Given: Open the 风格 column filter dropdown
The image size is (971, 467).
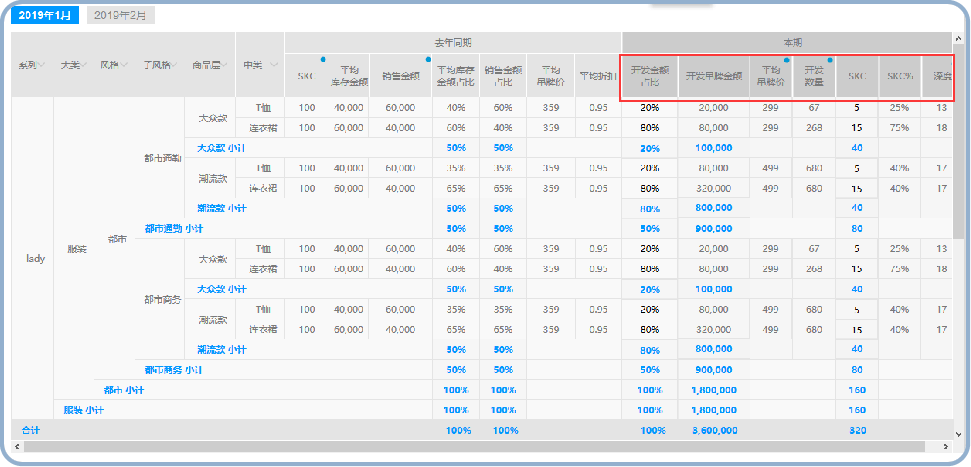Looking at the screenshot, I should point(124,64).
